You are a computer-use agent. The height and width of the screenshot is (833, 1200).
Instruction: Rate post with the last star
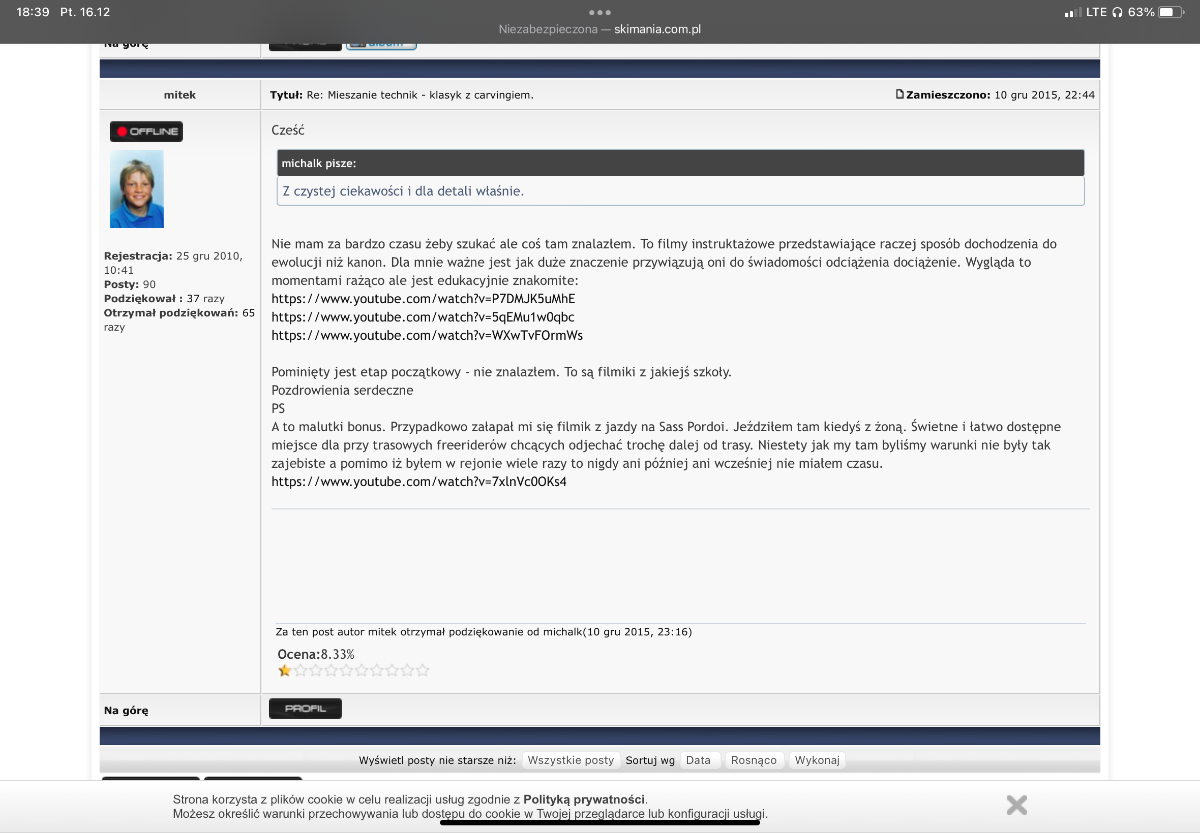coord(423,670)
